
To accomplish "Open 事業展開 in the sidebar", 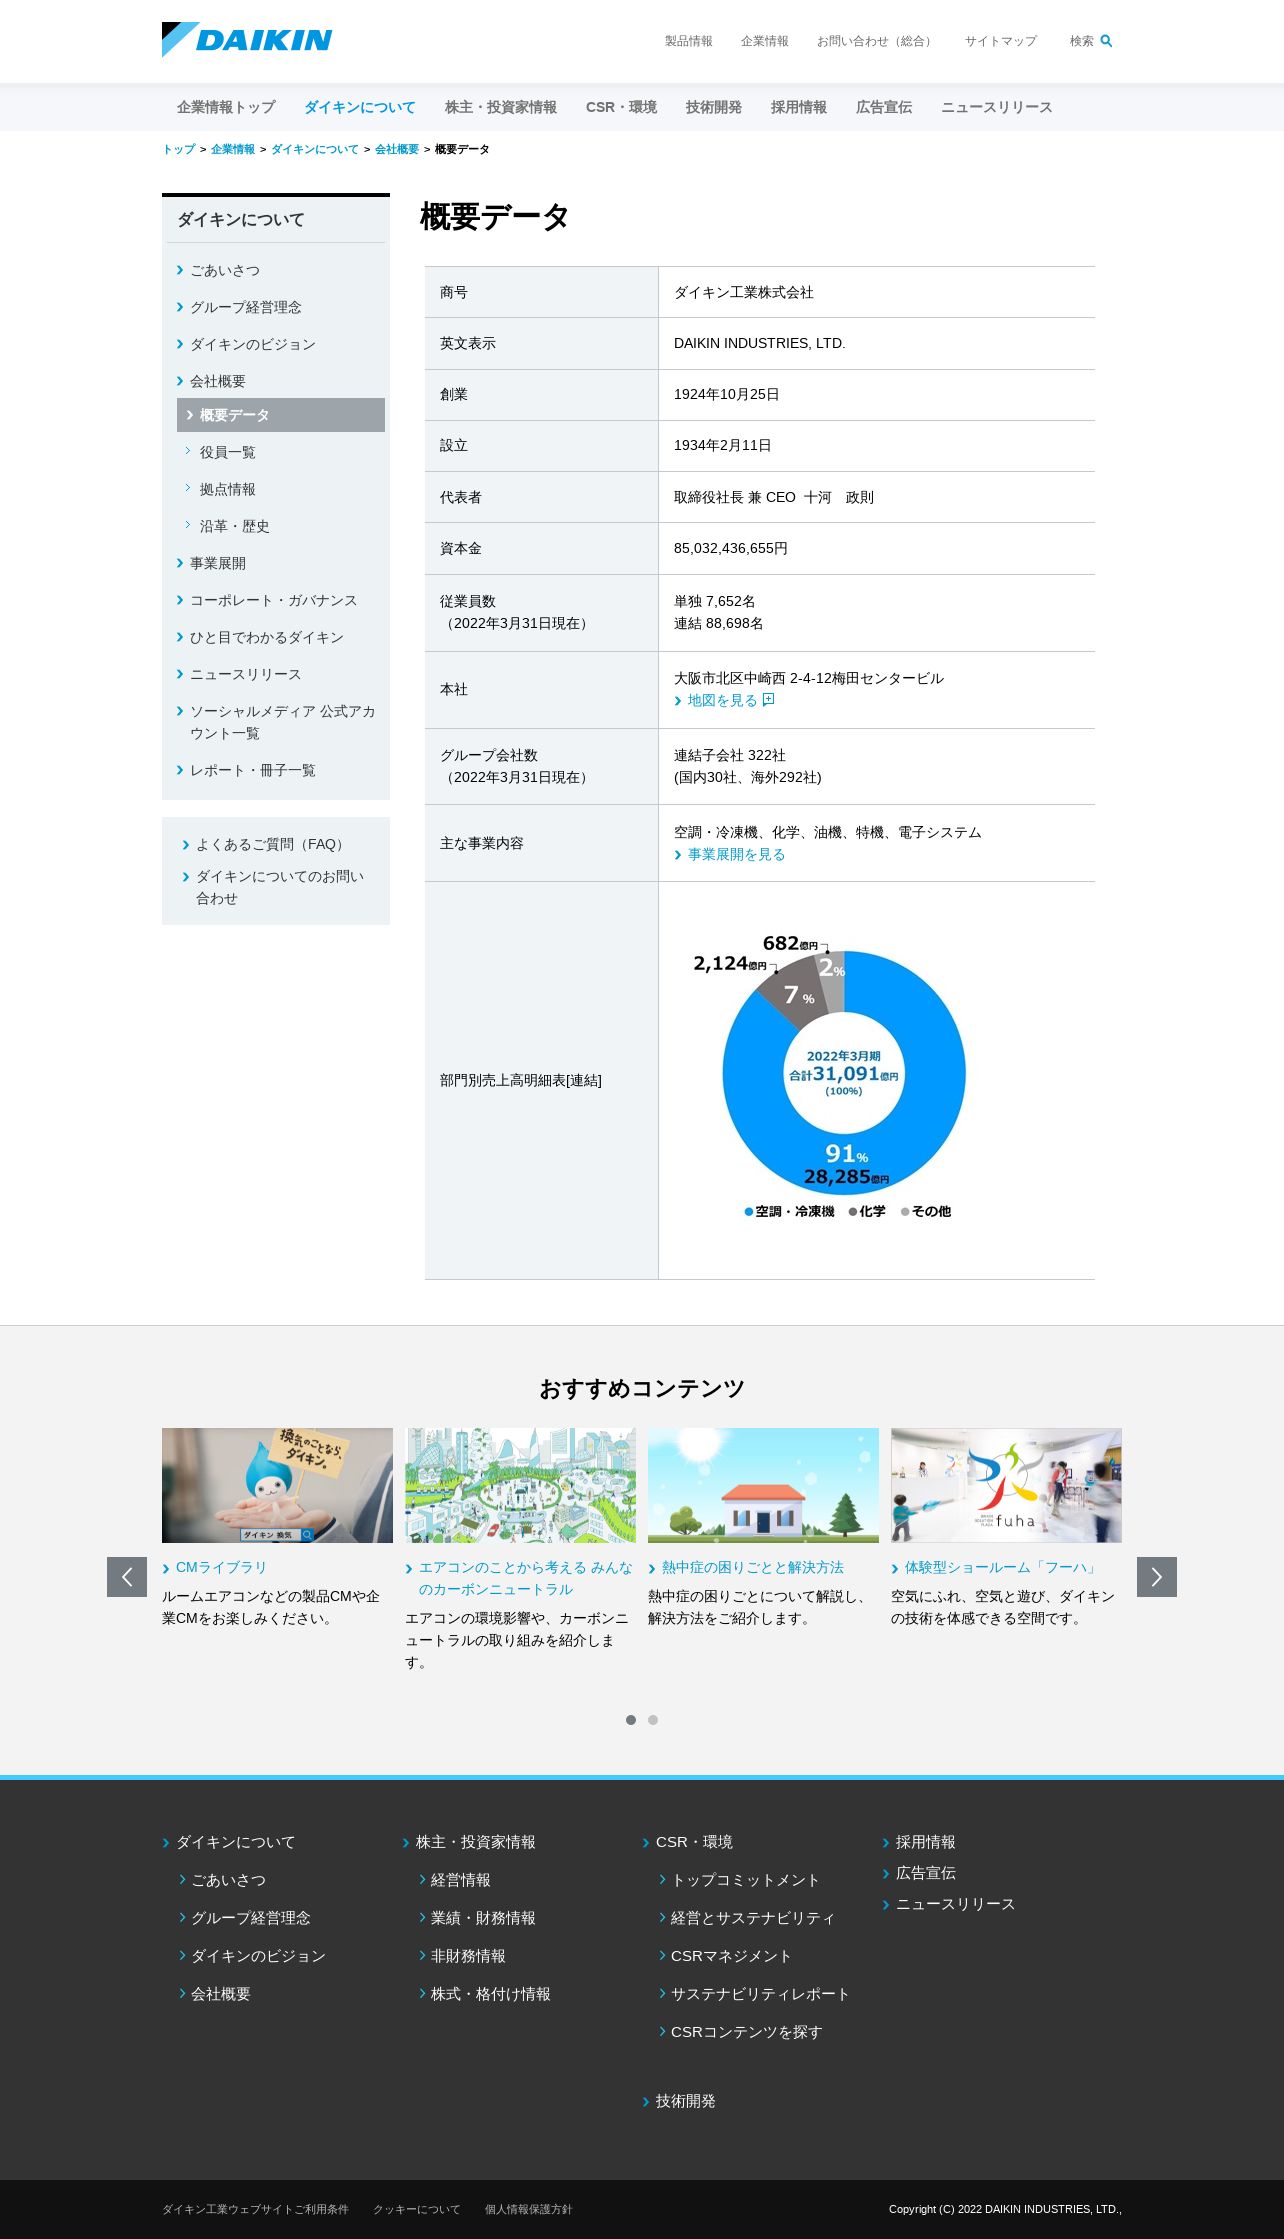I will tap(218, 563).
